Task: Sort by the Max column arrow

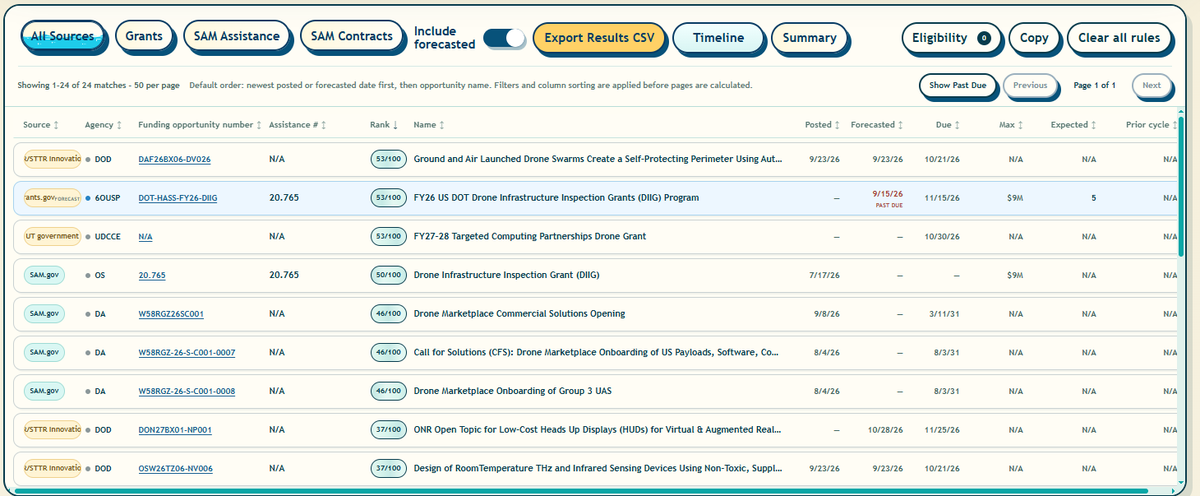Action: (x=1021, y=125)
